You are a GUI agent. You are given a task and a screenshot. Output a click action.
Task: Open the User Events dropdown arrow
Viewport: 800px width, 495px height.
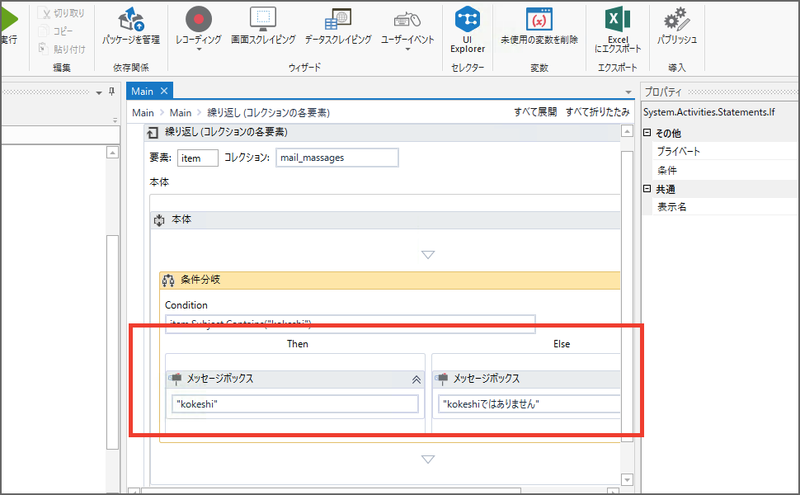pyautogui.click(x=408, y=50)
